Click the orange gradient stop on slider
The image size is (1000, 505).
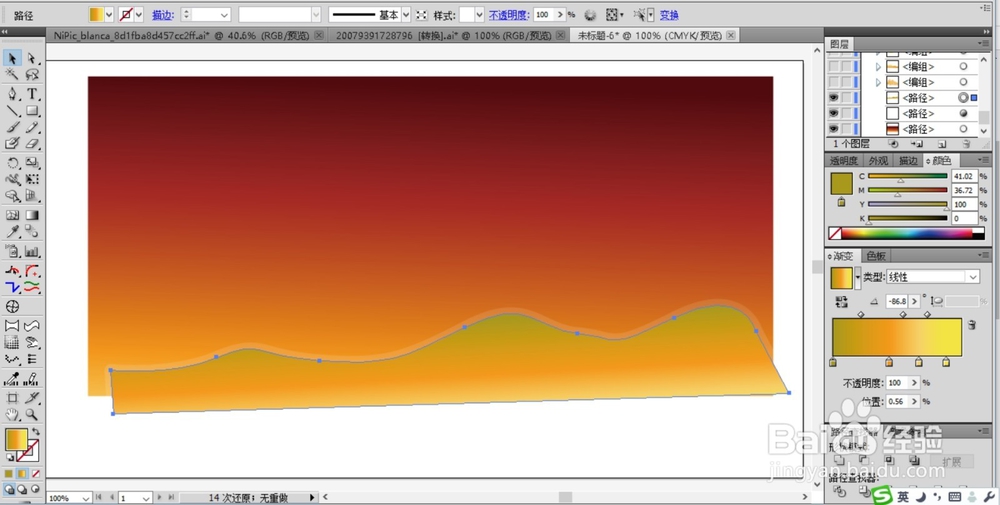coord(889,362)
